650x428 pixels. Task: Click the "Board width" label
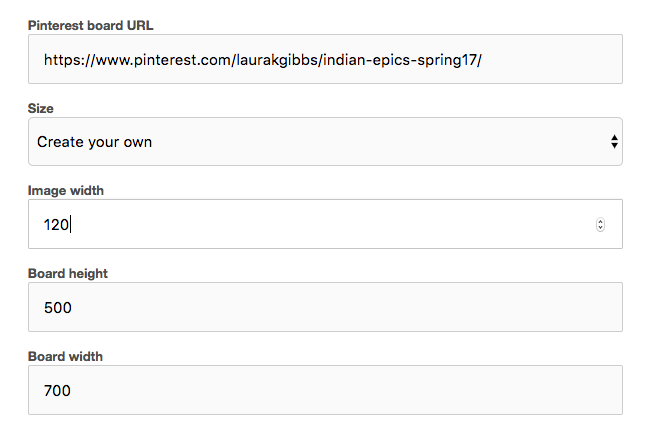(x=66, y=356)
